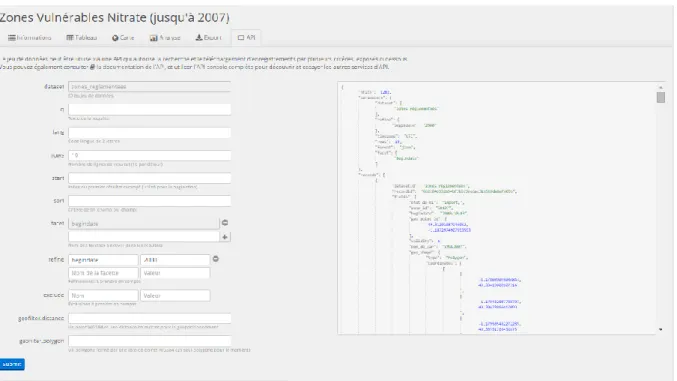Click the scroll-down arrow of the JSON panel
This screenshot has width=677, height=381.
click(x=661, y=330)
